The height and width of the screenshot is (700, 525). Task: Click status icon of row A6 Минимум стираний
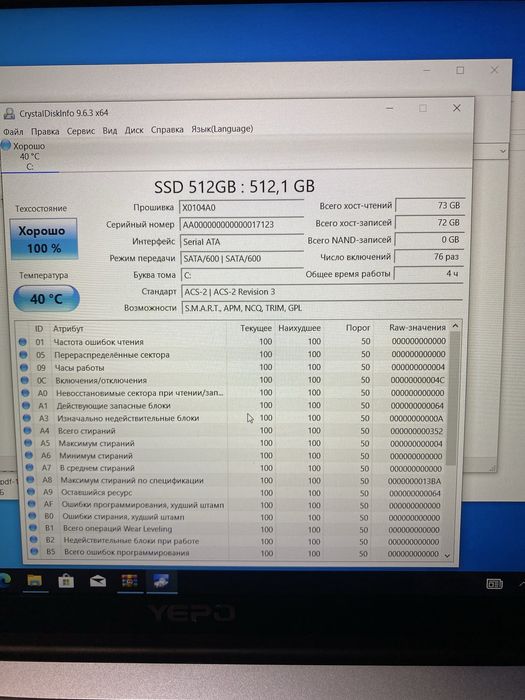click(x=29, y=455)
